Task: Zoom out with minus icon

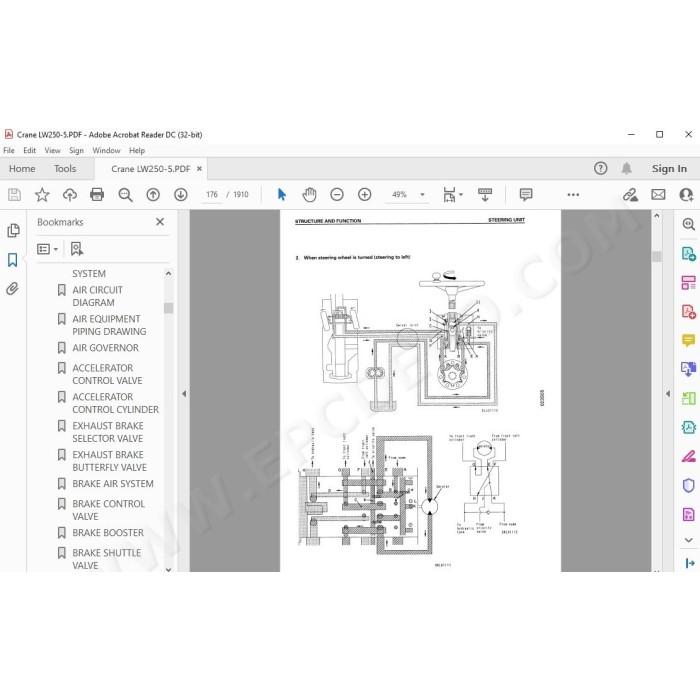Action: coord(337,195)
